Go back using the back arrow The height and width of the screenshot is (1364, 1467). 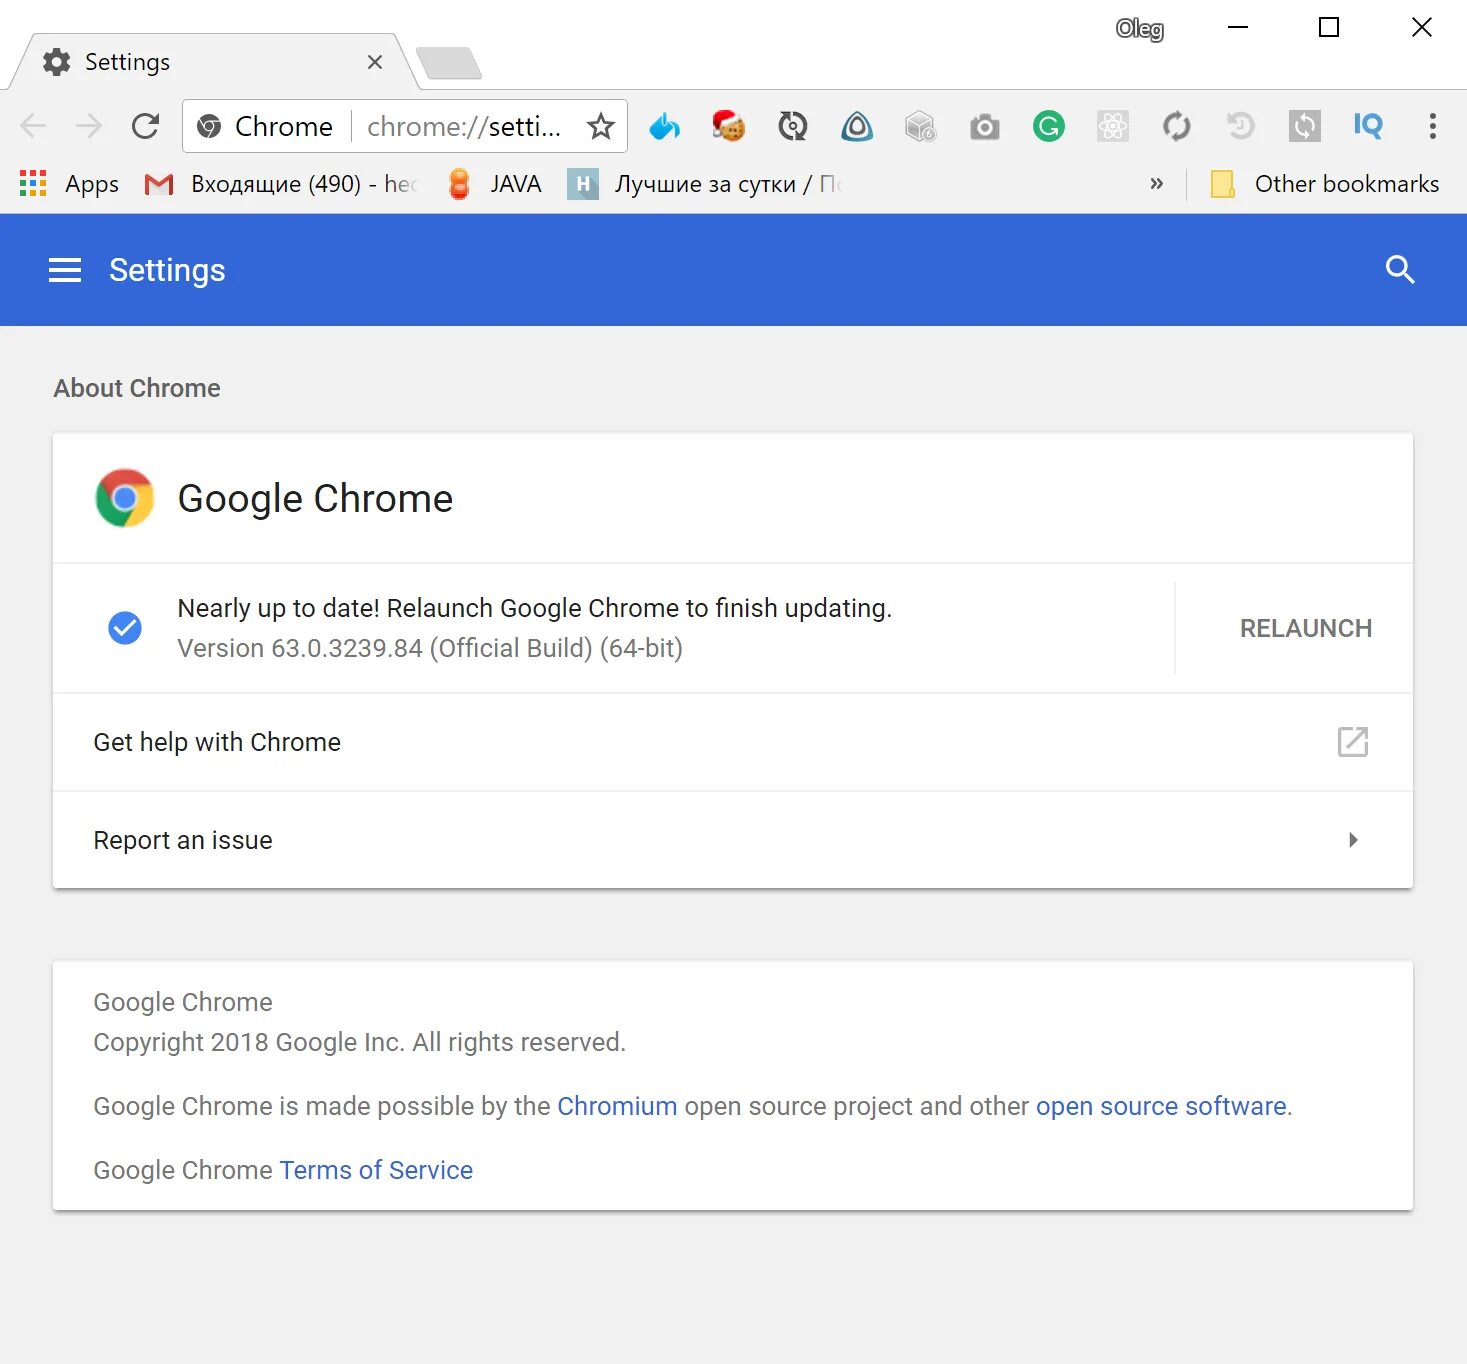click(x=33, y=126)
